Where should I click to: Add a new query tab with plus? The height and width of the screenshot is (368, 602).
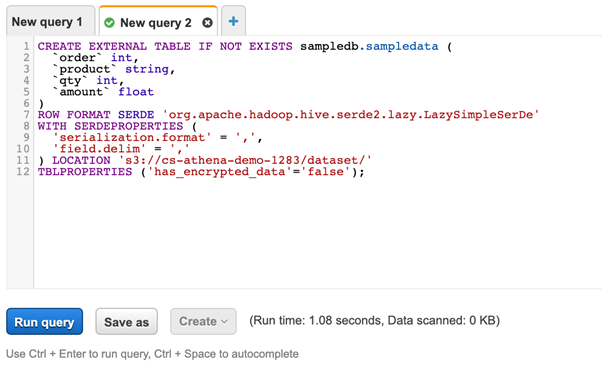(x=233, y=21)
